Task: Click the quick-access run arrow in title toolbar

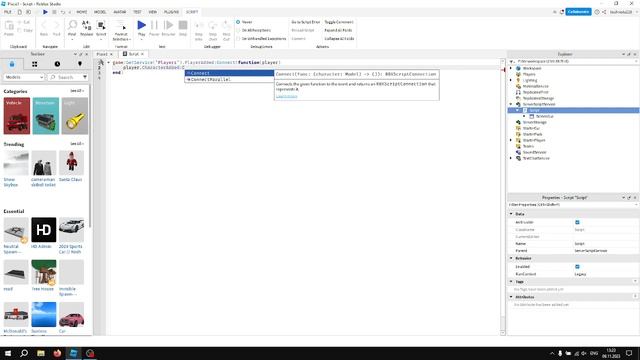Action: click(45, 12)
